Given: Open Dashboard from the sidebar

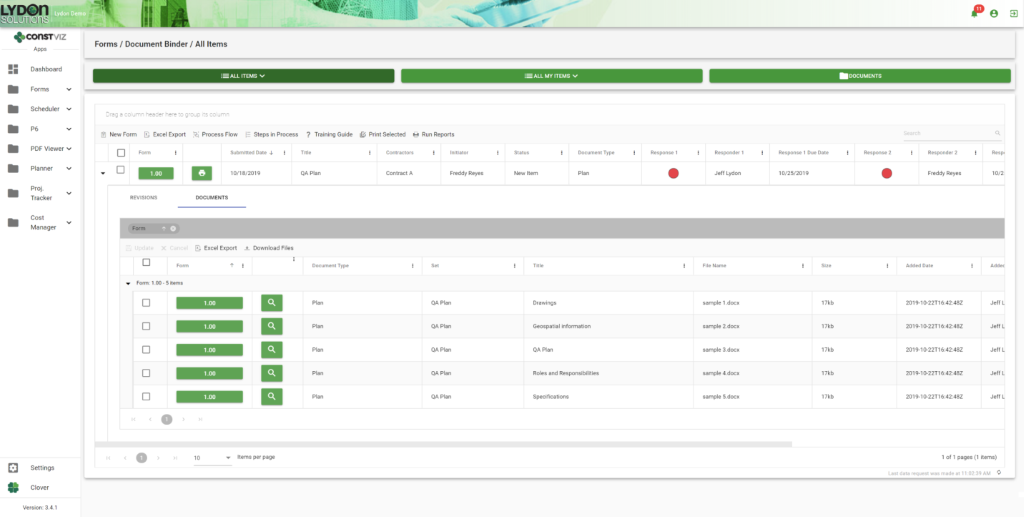Looking at the screenshot, I should coord(45,69).
